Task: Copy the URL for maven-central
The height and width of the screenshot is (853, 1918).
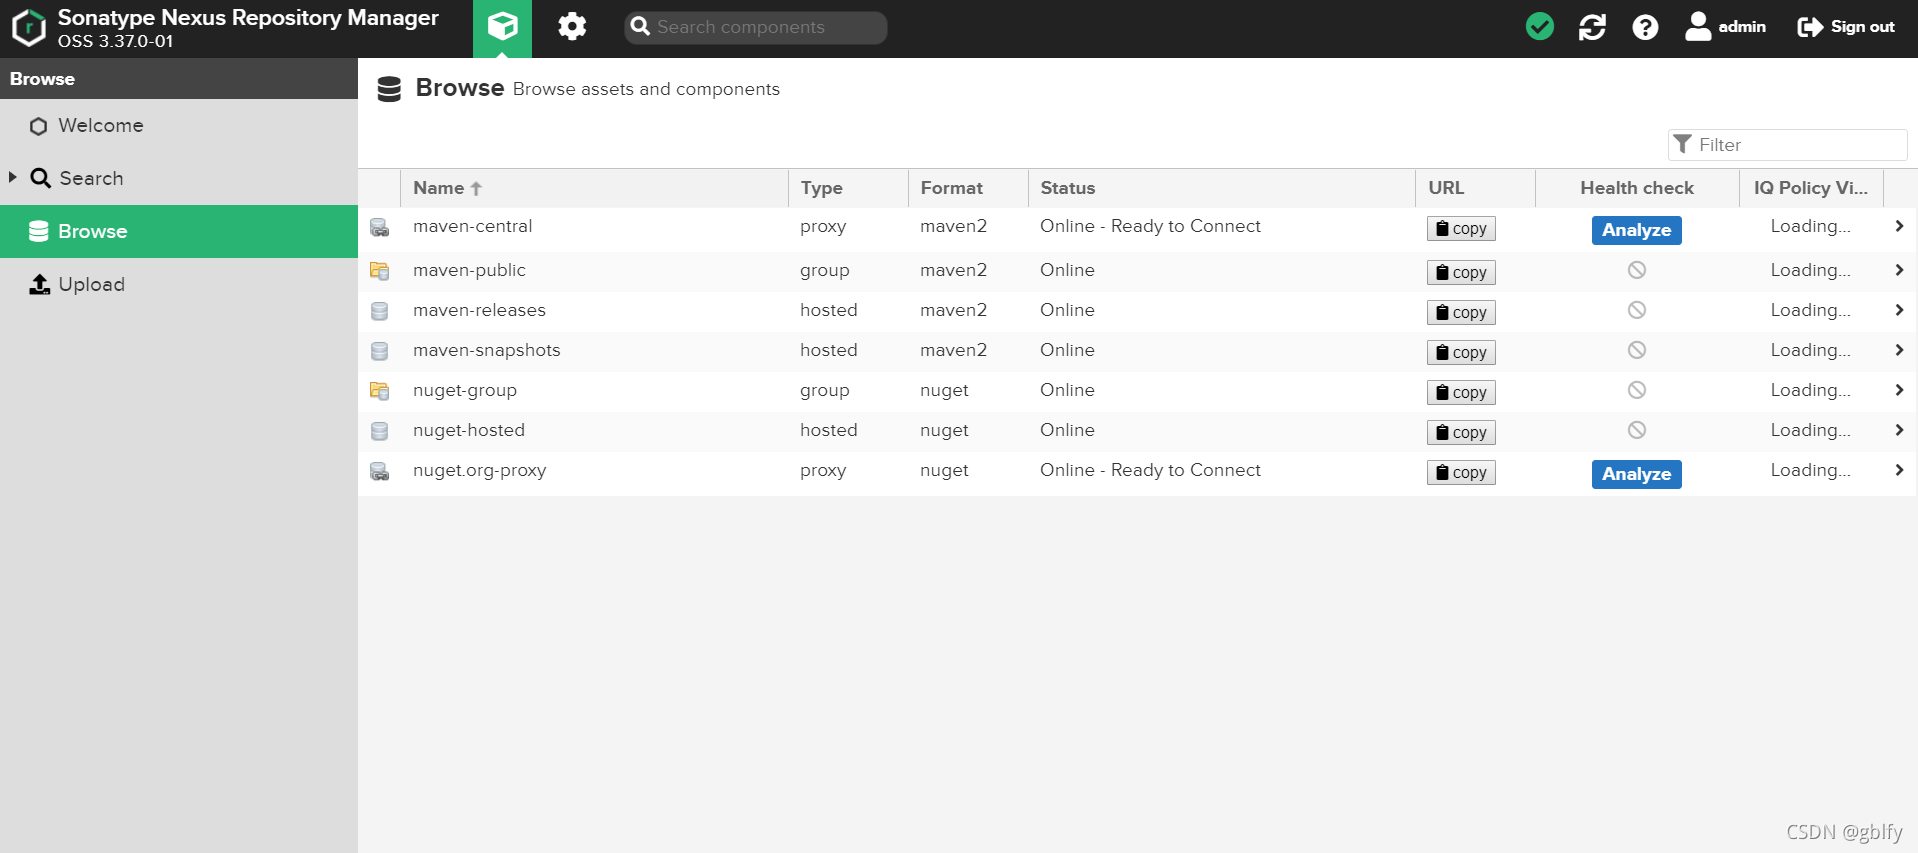Action: pos(1461,229)
